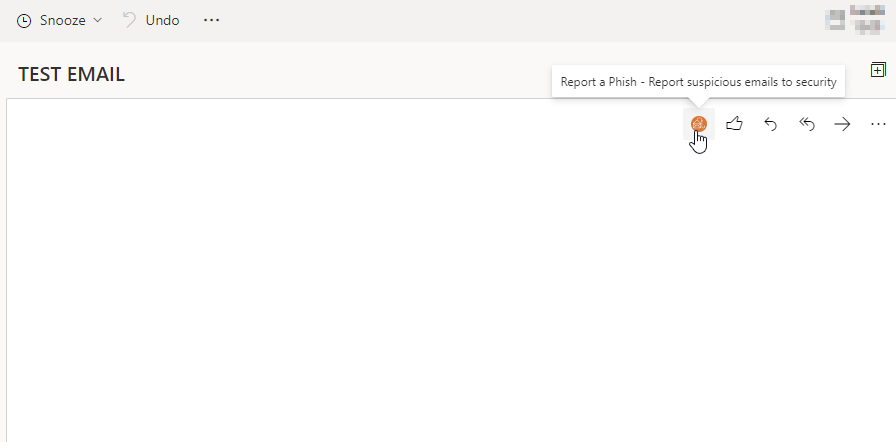The height and width of the screenshot is (442, 896).
Task: Click the Snooze clock icon
Action: pos(24,21)
